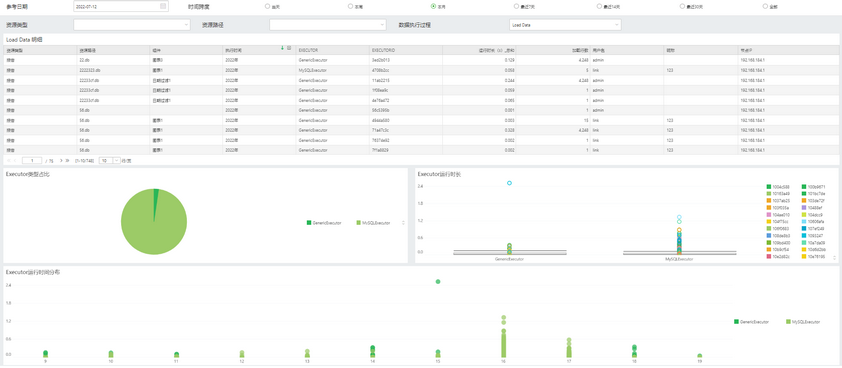Click the Executor运行时长 legend paging arrows
This screenshot has width=842, height=368.
(834, 257)
